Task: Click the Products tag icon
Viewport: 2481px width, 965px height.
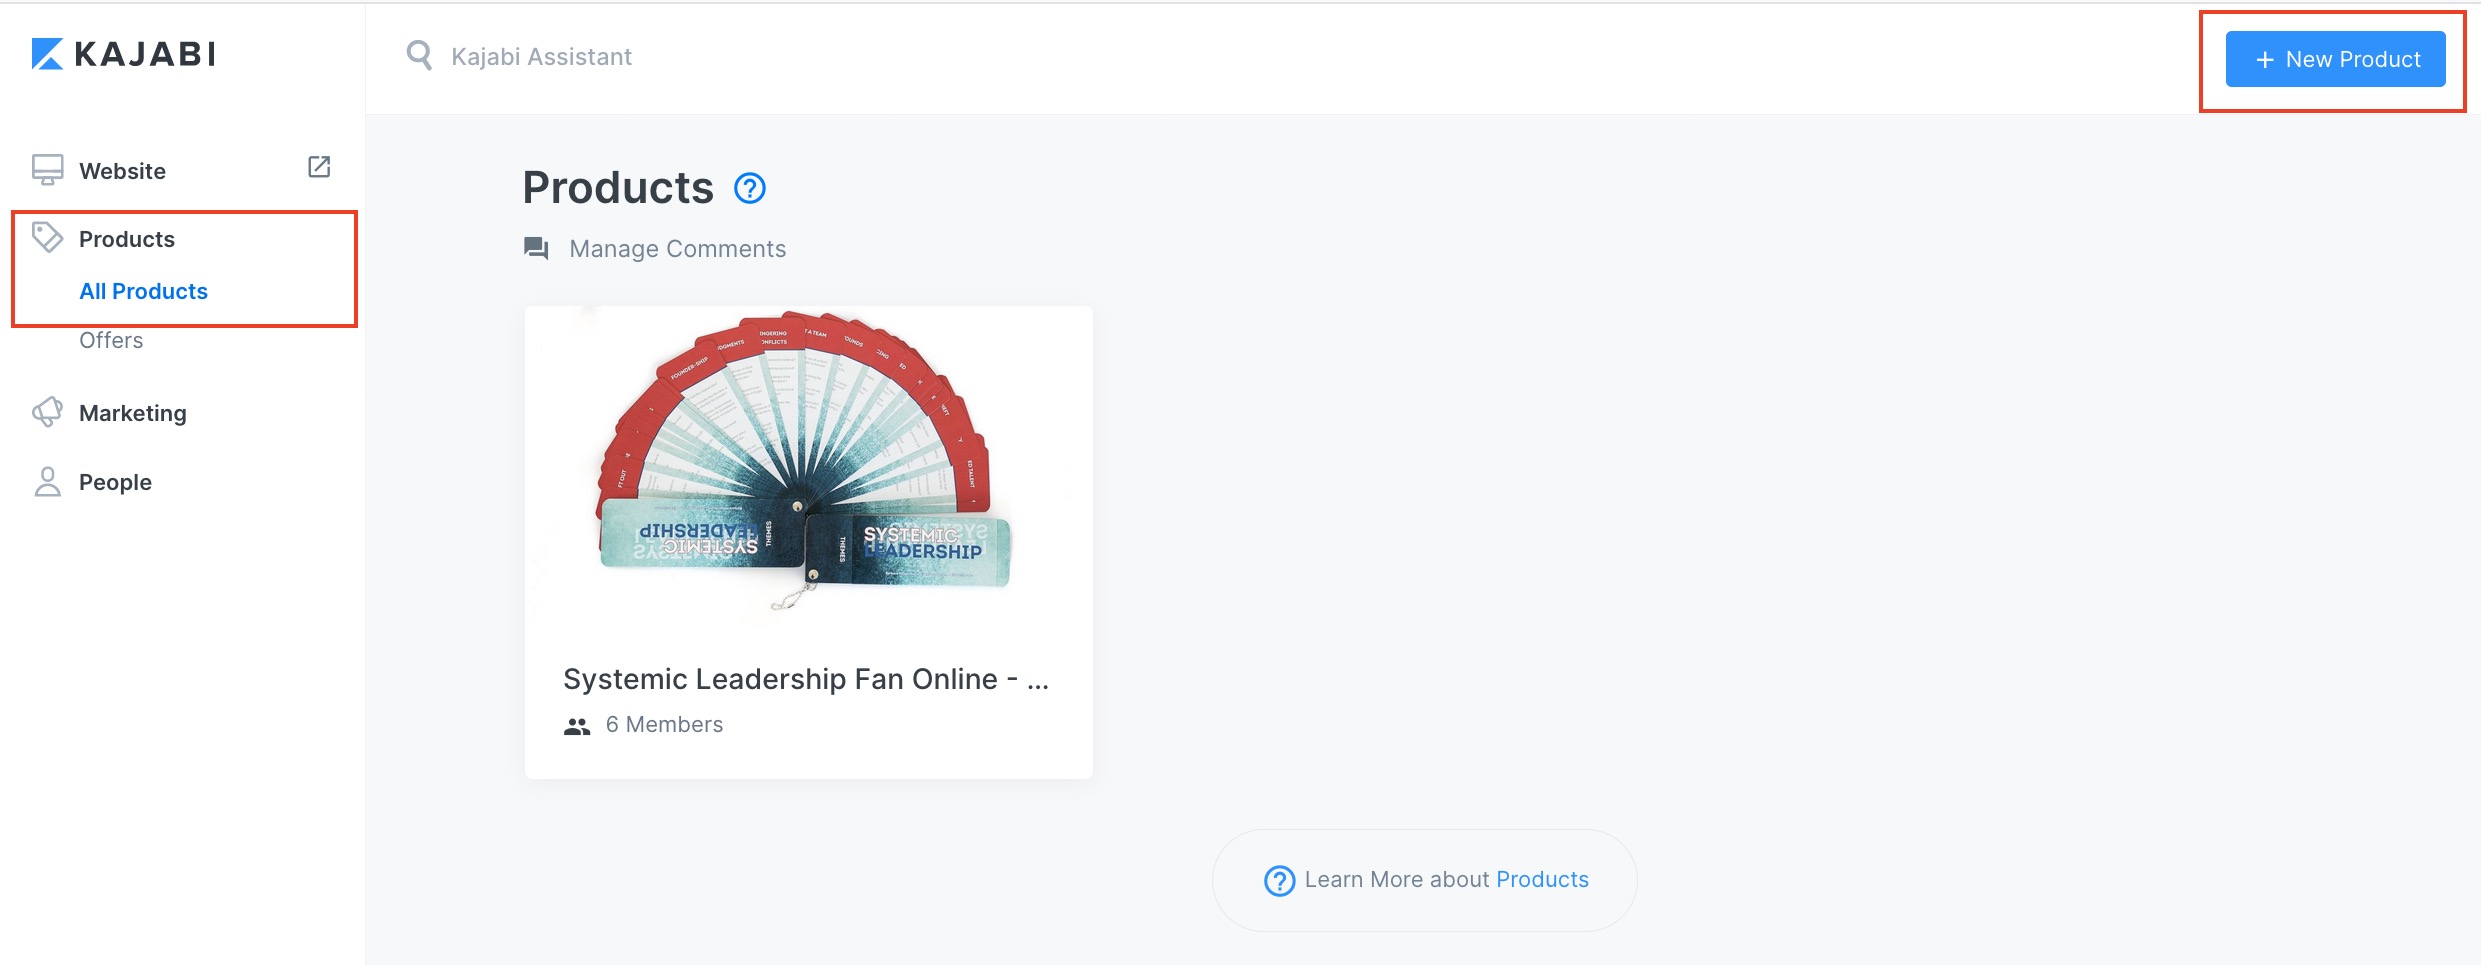Action: pyautogui.click(x=47, y=238)
